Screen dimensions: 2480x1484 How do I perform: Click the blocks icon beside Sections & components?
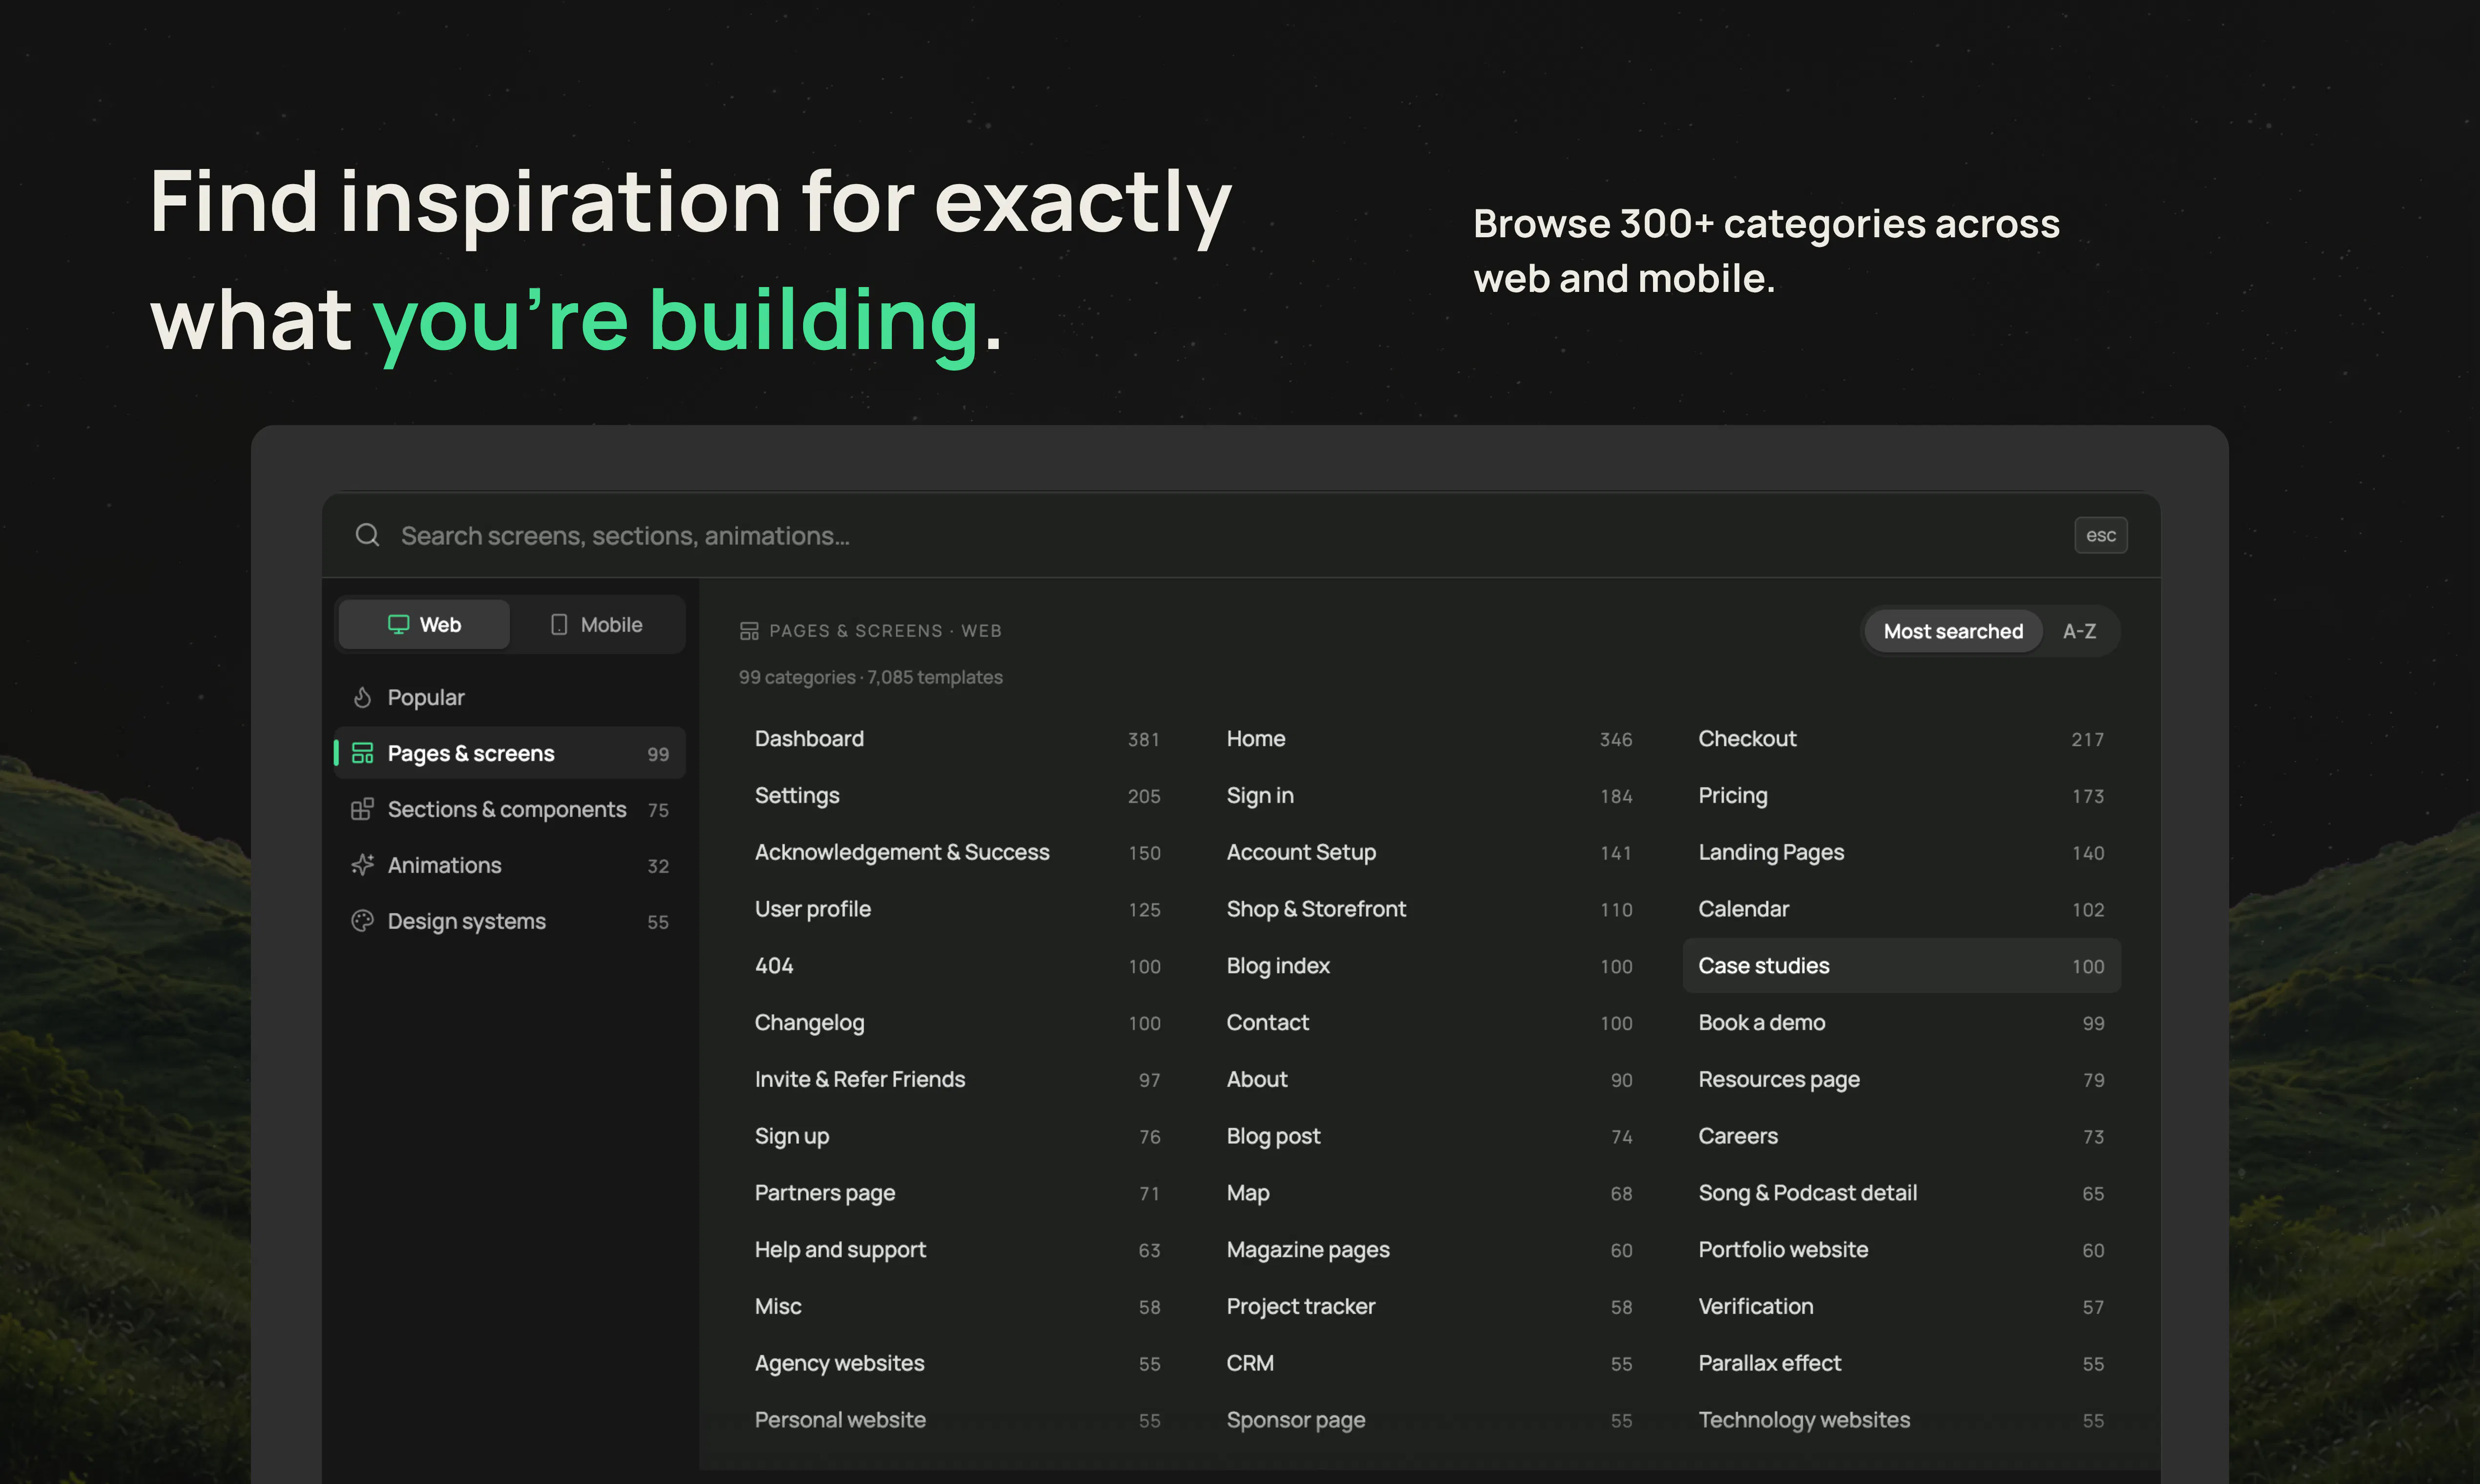(362, 809)
